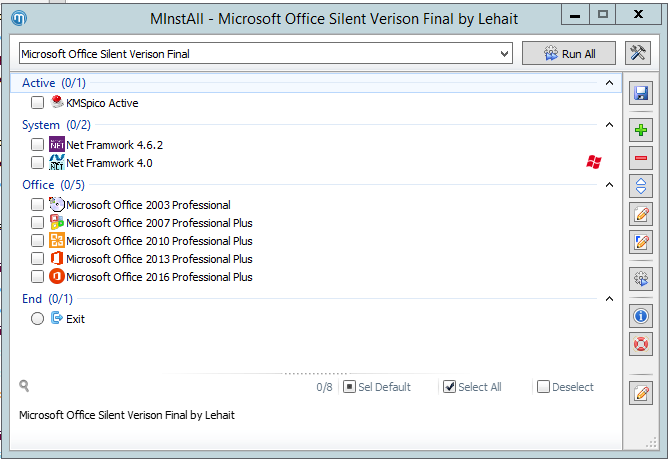671x461 pixels.
Task: Click the red minus remove icon
Action: coord(641,158)
